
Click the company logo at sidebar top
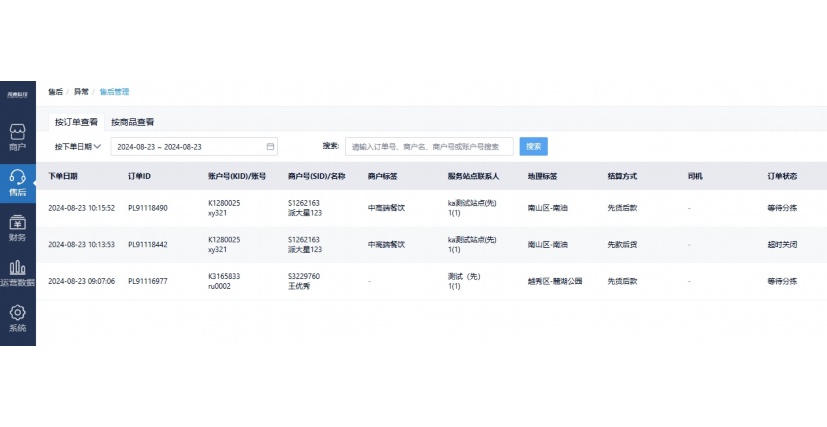[17, 95]
